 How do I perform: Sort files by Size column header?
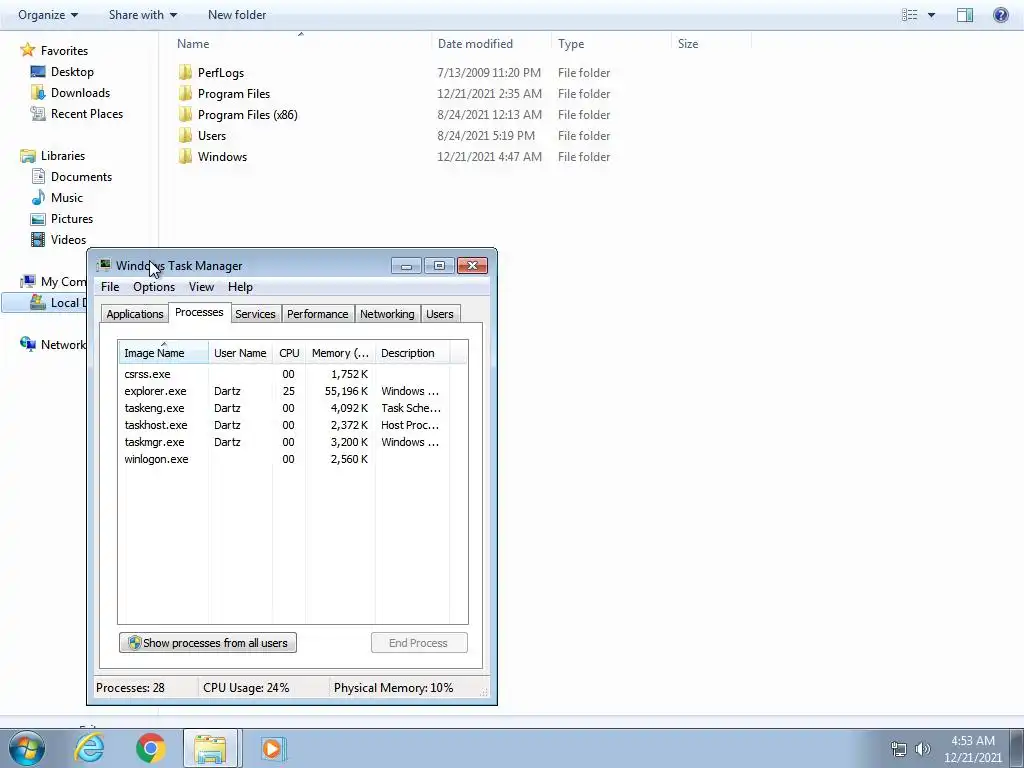[711, 44]
